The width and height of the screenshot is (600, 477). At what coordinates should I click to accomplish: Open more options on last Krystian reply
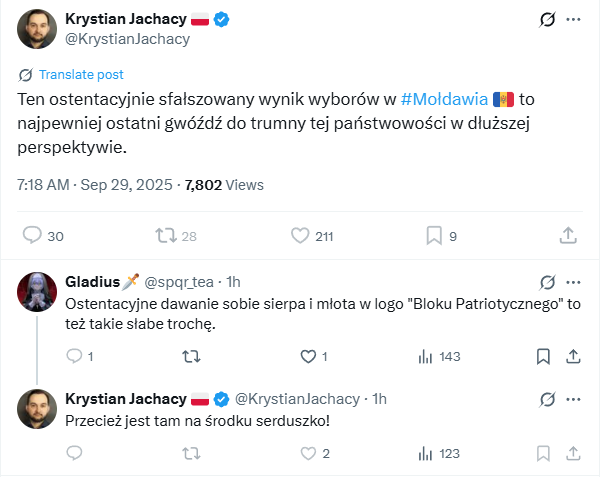tap(573, 400)
